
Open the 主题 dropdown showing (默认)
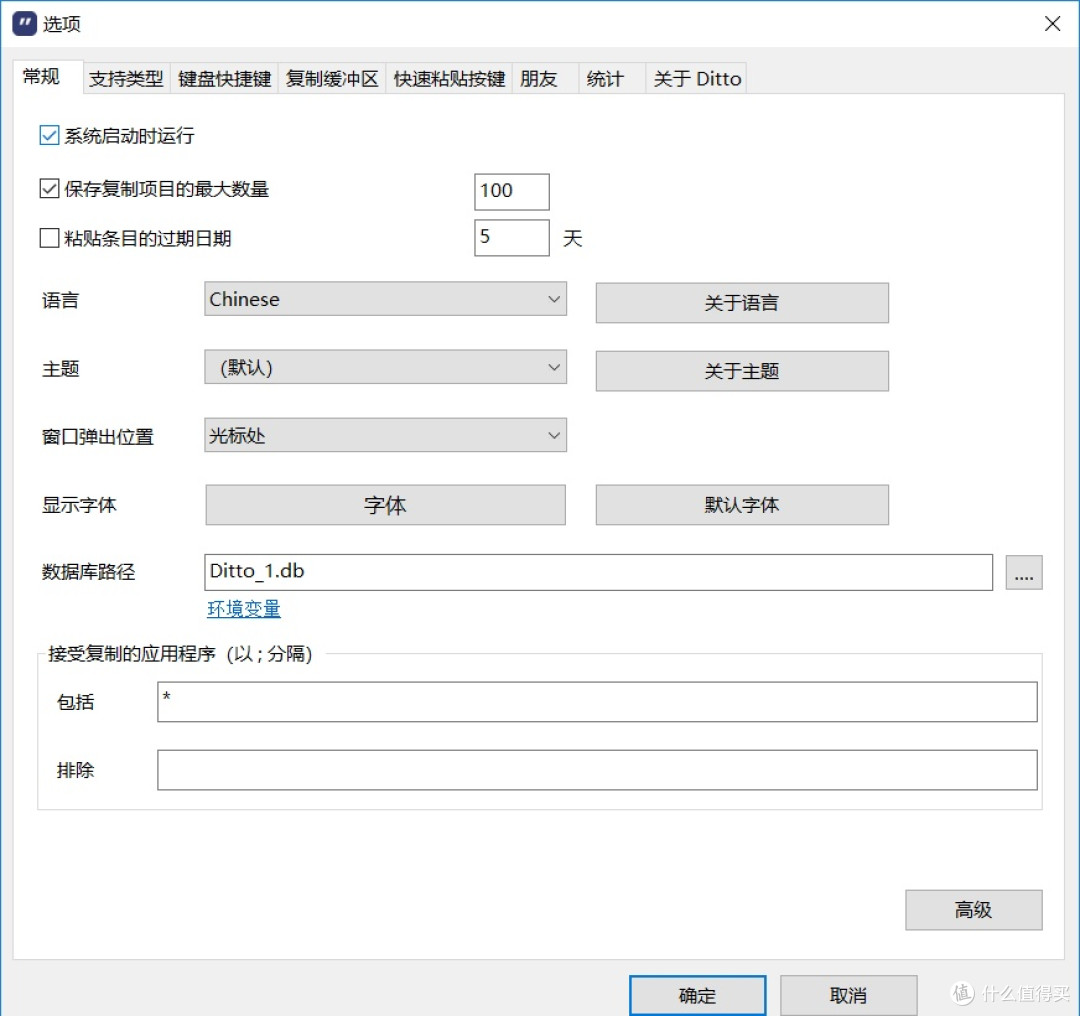coord(386,367)
